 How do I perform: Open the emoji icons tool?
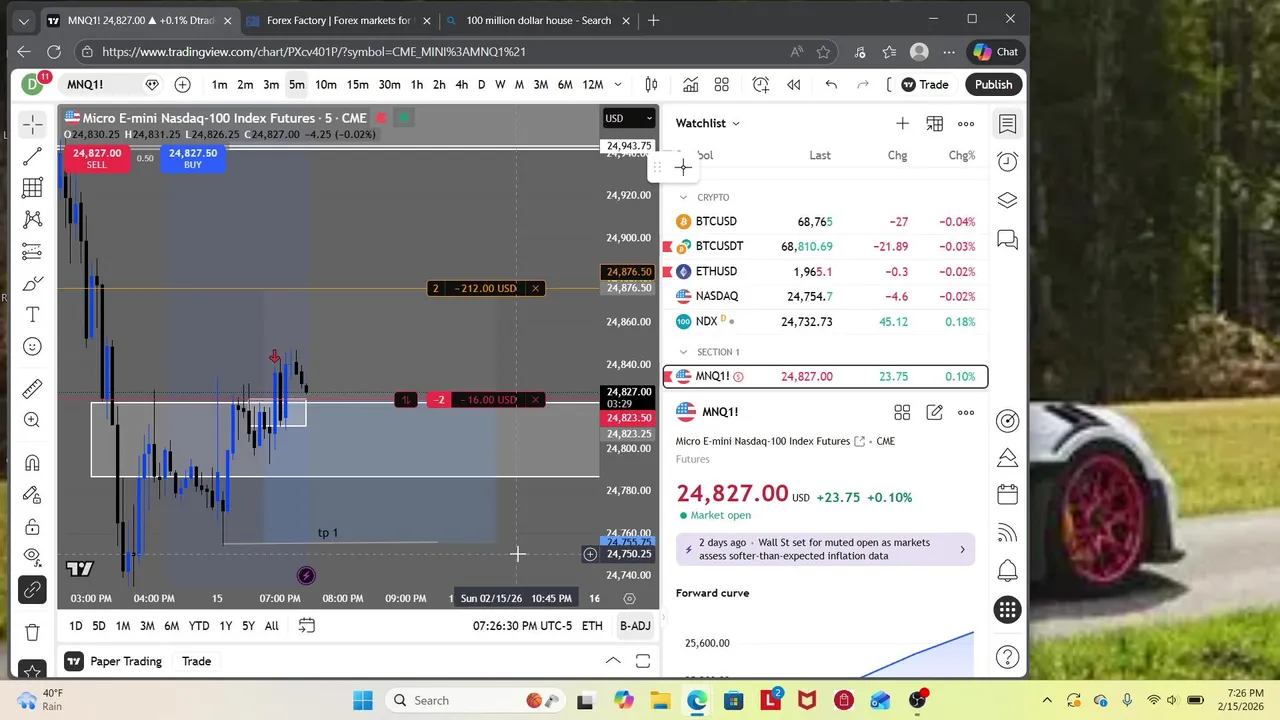(x=32, y=346)
